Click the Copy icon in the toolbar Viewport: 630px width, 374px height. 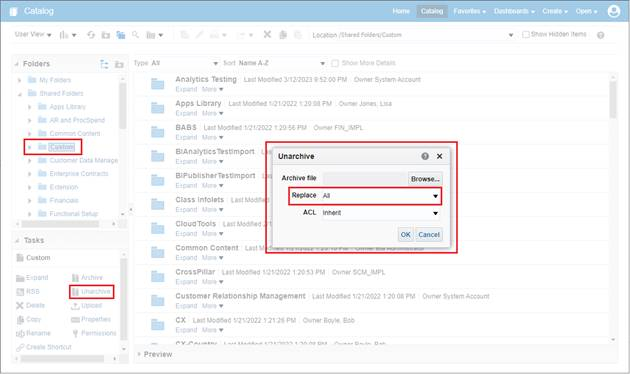(x=283, y=35)
